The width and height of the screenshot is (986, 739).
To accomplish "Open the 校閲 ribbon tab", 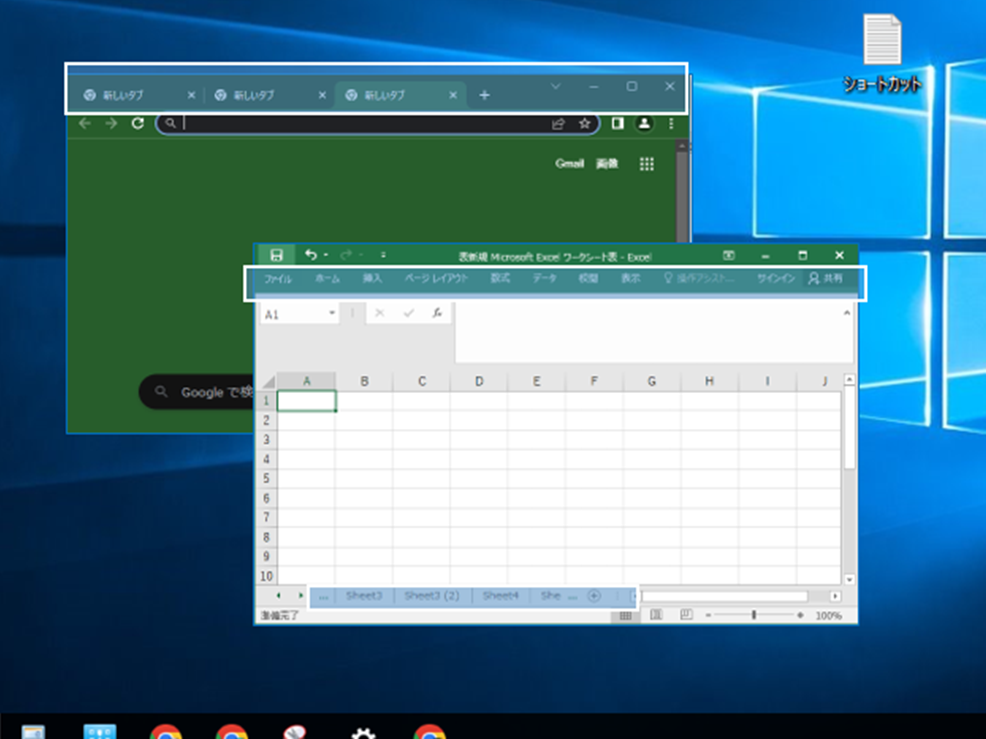I will (x=588, y=279).
